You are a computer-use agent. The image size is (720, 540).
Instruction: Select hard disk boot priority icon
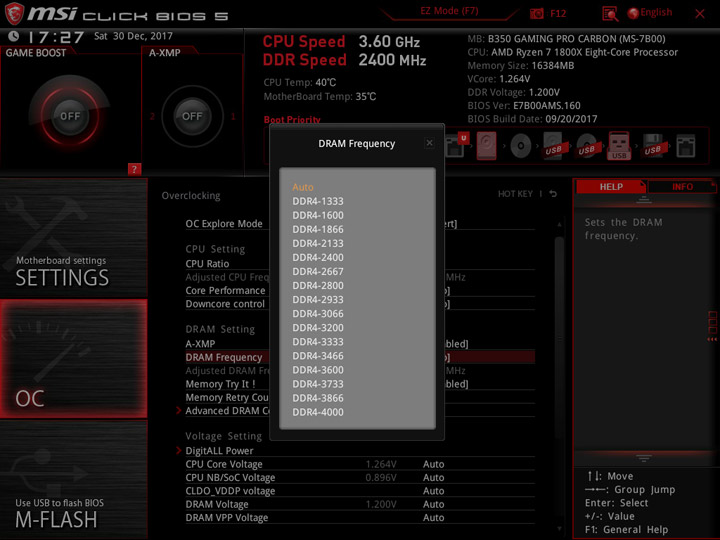486,146
